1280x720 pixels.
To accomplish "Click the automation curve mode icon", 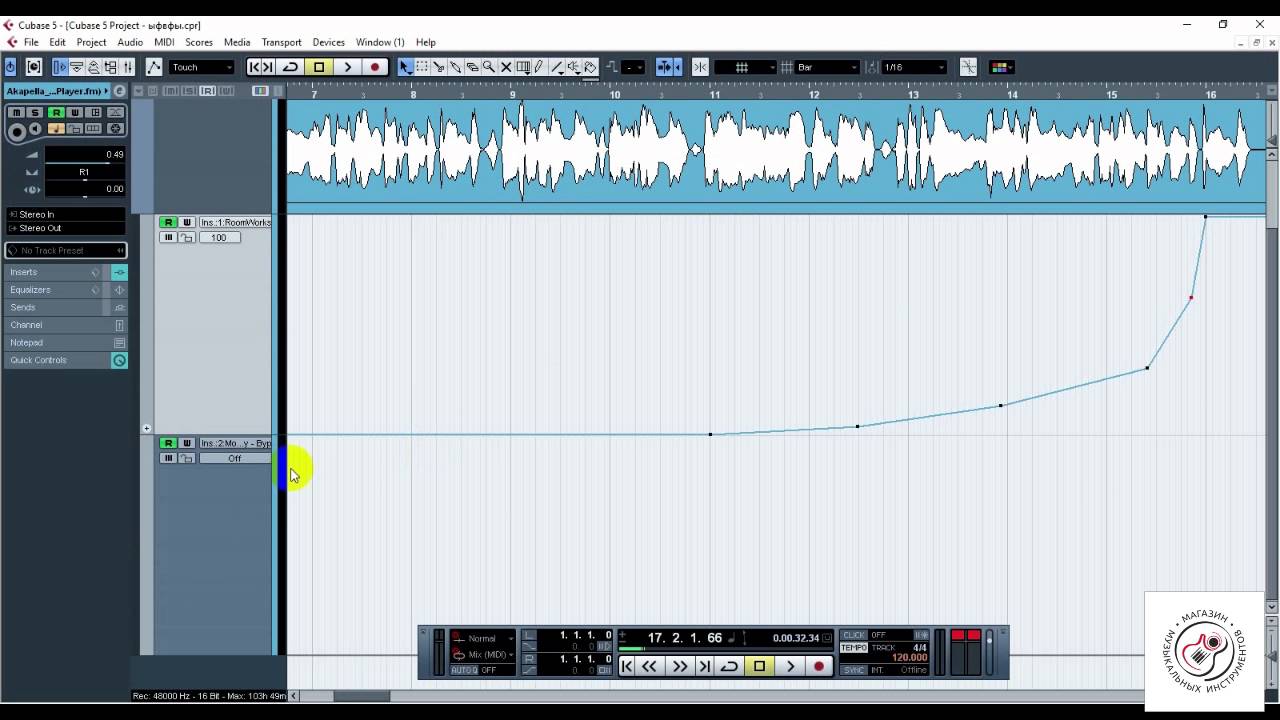I will coord(154,67).
